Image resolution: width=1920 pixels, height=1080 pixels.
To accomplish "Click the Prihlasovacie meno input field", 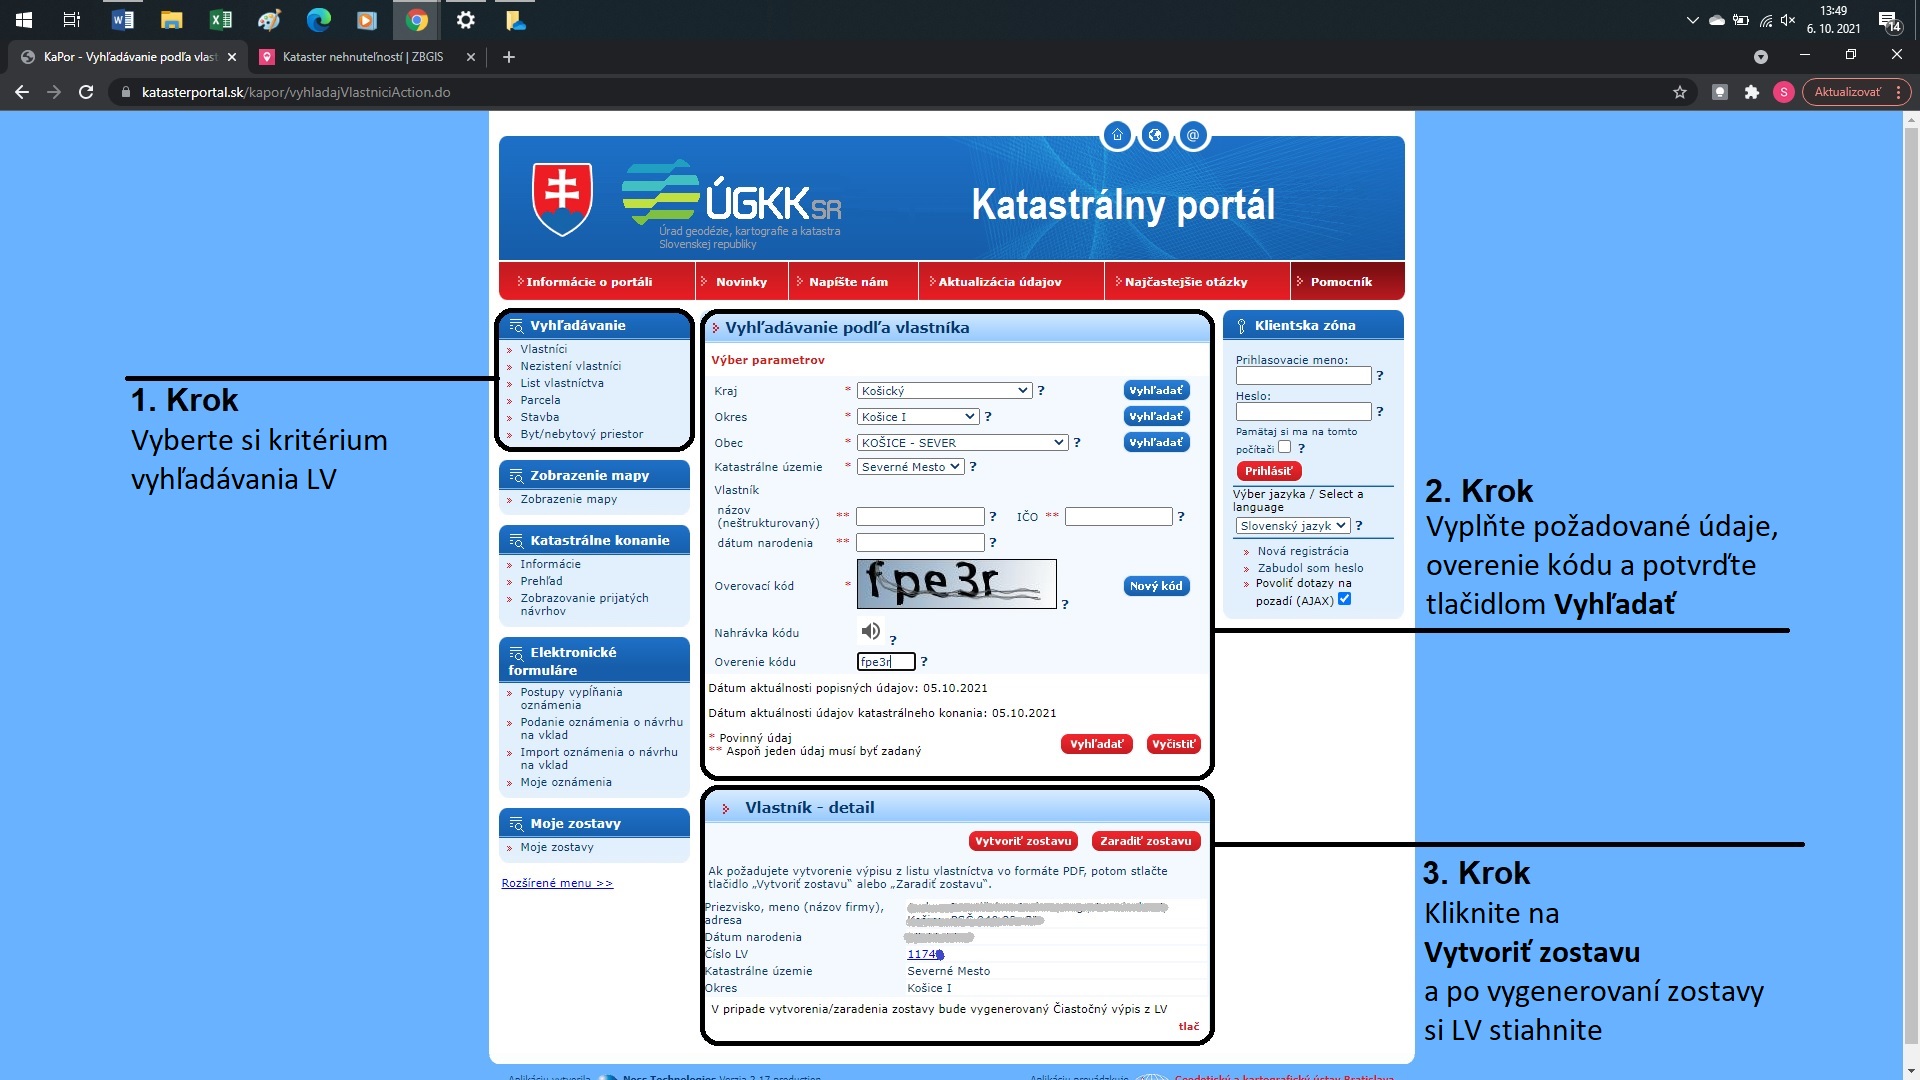I will pyautogui.click(x=1303, y=376).
